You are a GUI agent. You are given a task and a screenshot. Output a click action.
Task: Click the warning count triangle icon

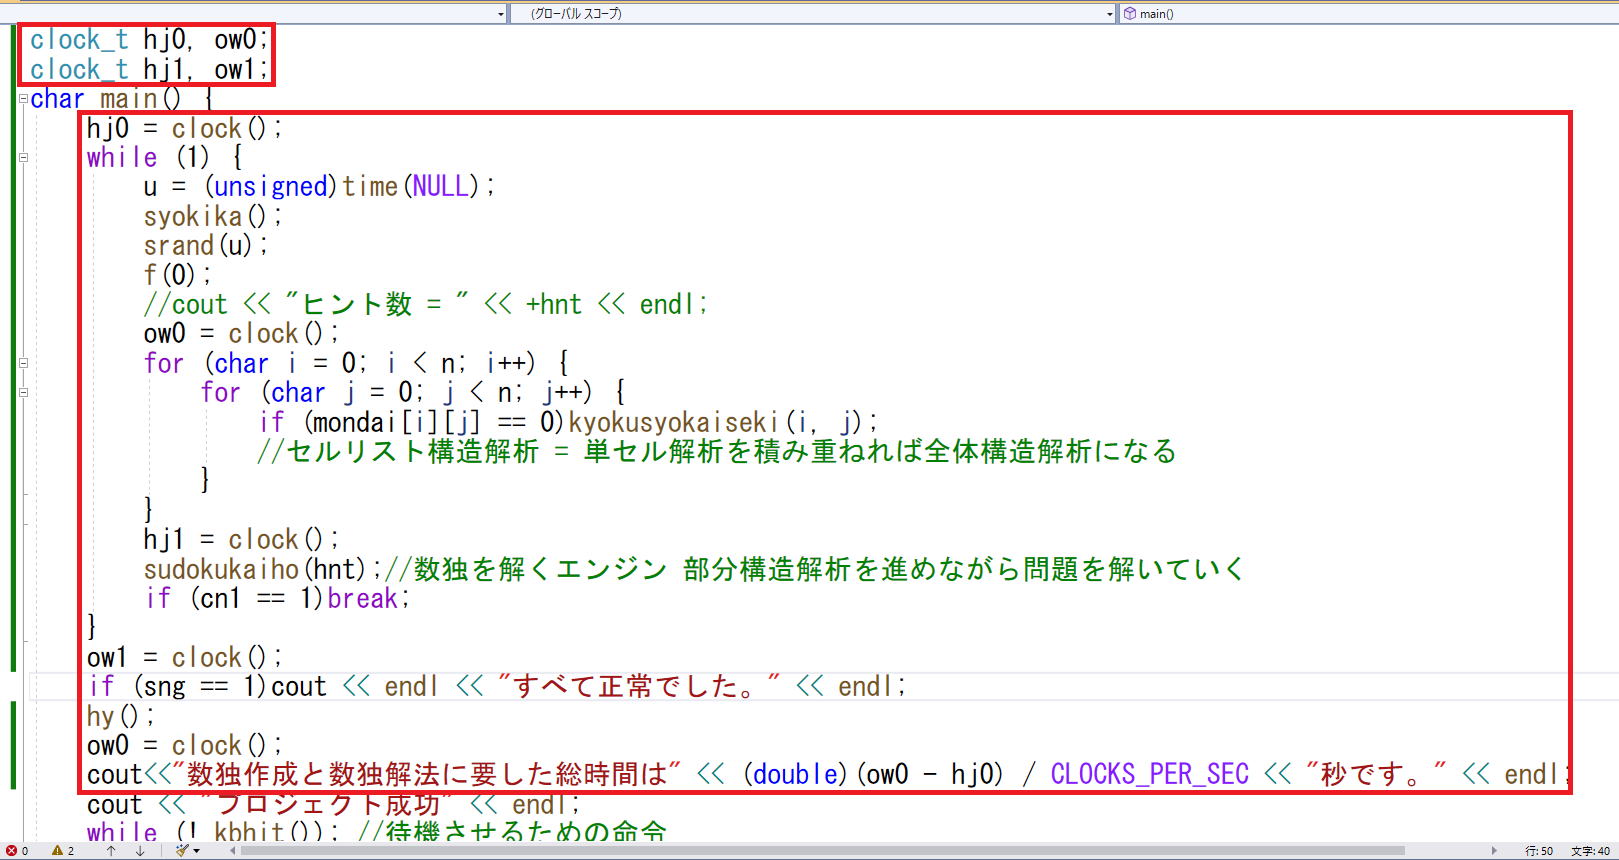click(57, 851)
